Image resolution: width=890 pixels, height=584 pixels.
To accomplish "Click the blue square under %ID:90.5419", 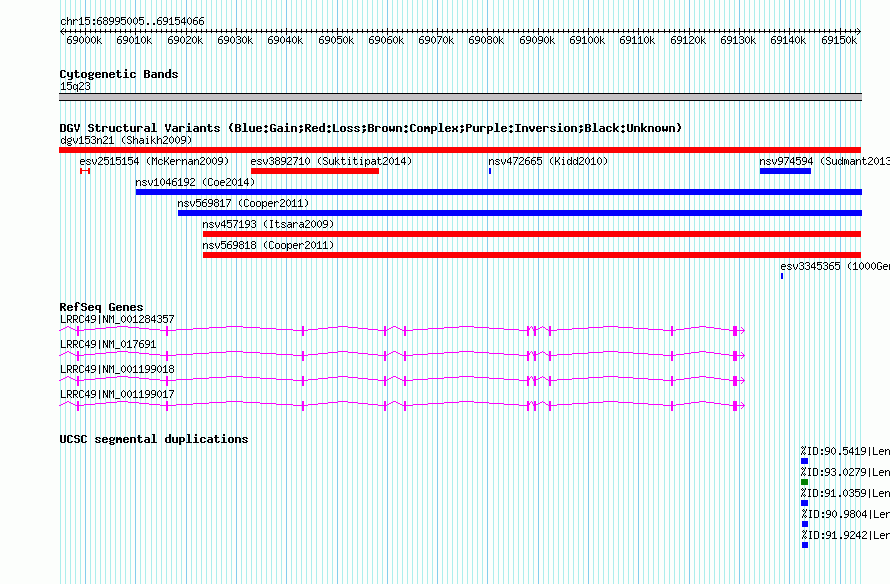I will coord(804,461).
